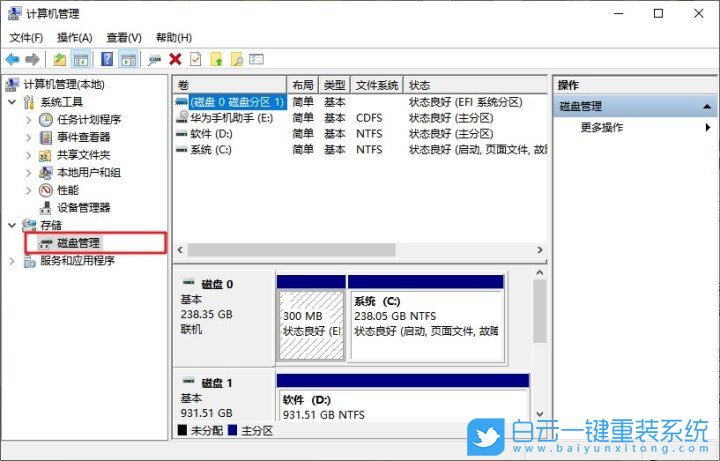Image resolution: width=720 pixels, height=461 pixels.
Task: Click the 华为手机助手 (E:) disc icon
Action: click(x=182, y=117)
